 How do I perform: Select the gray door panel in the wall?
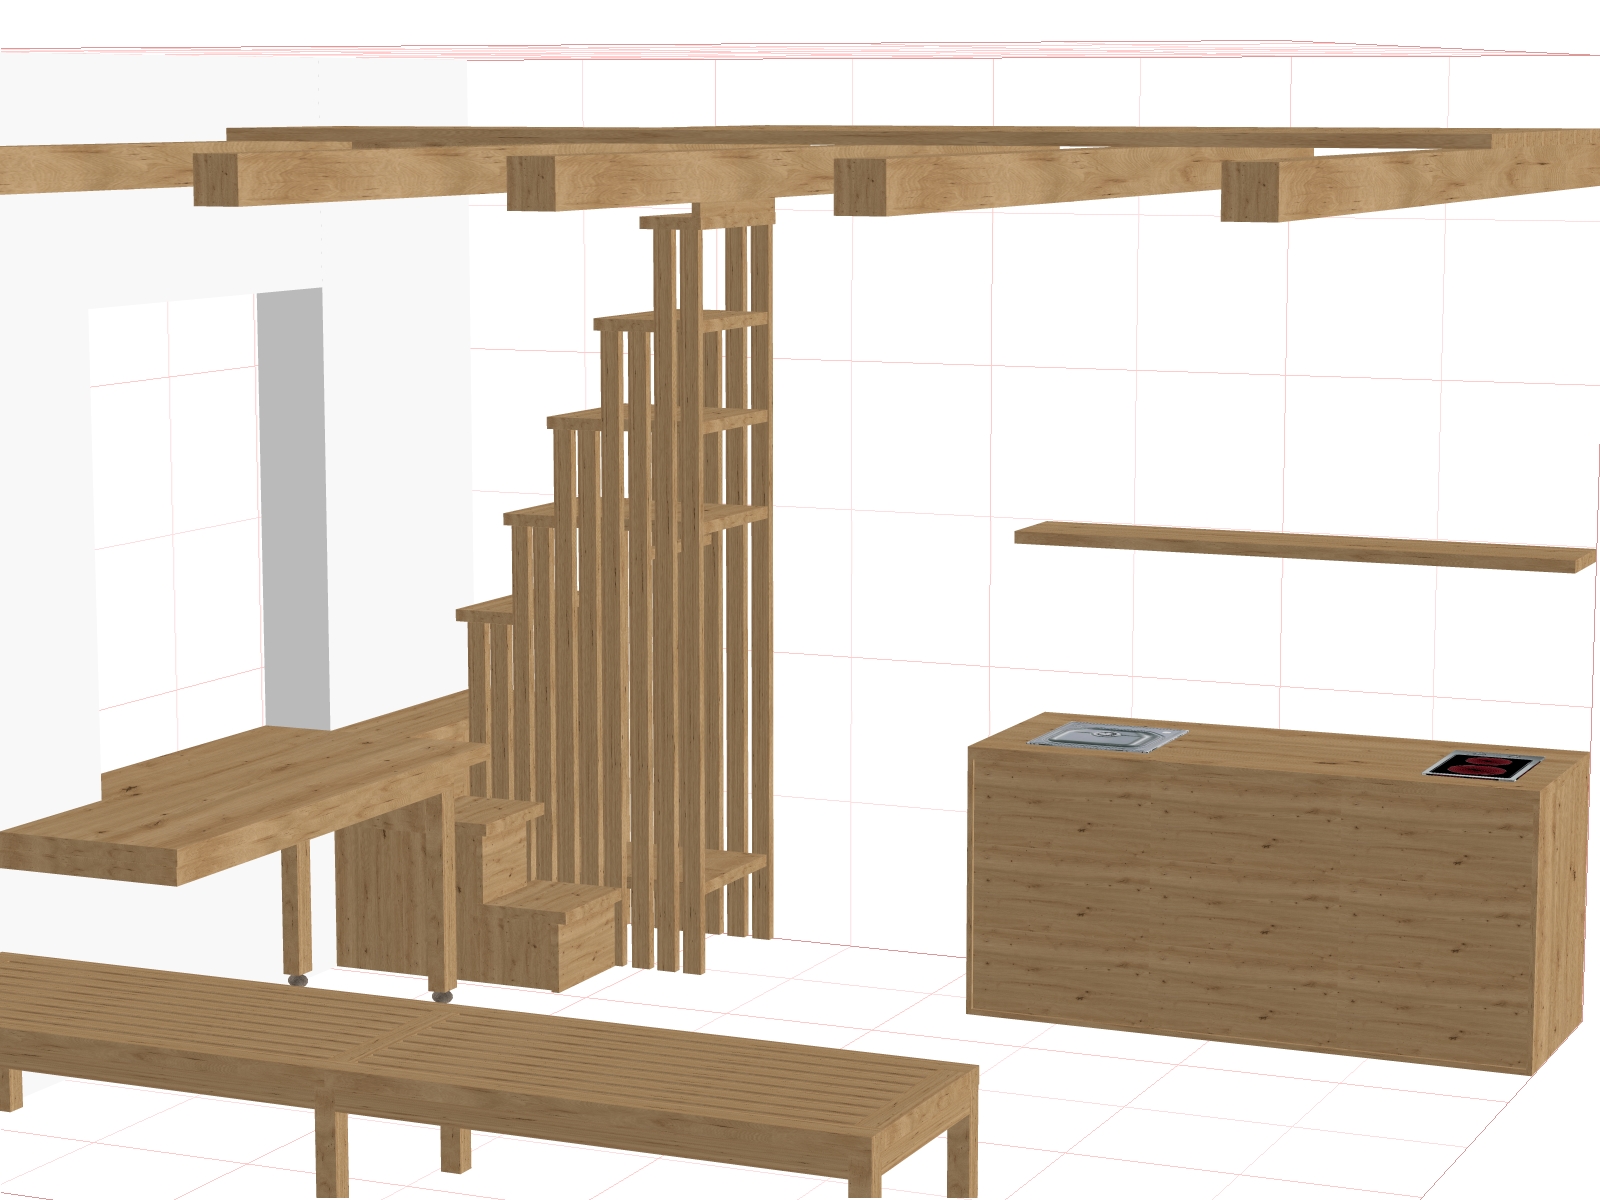point(294,509)
